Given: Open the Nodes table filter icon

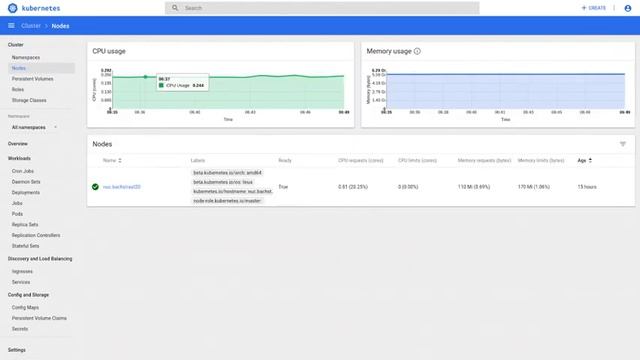Looking at the screenshot, I should [x=623, y=144].
